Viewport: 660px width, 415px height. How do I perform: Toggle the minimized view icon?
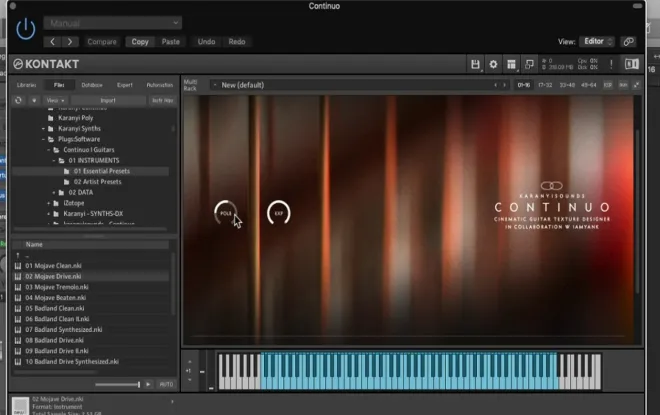click(x=529, y=64)
